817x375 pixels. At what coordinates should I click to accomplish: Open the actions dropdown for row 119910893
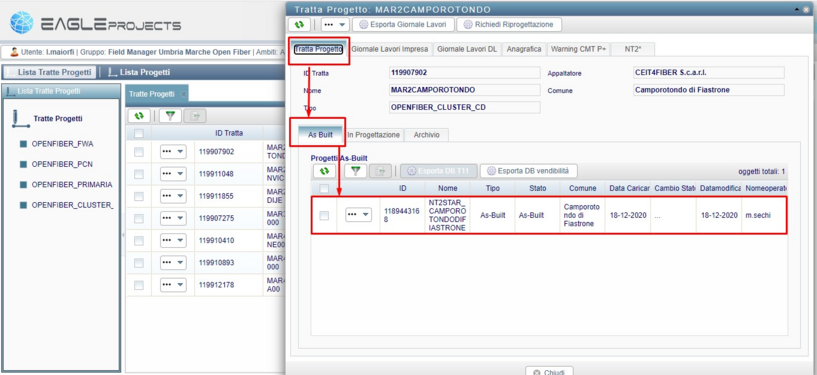click(173, 263)
